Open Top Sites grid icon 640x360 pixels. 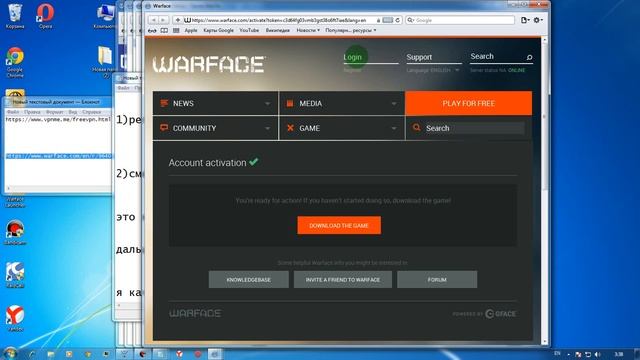click(176, 31)
